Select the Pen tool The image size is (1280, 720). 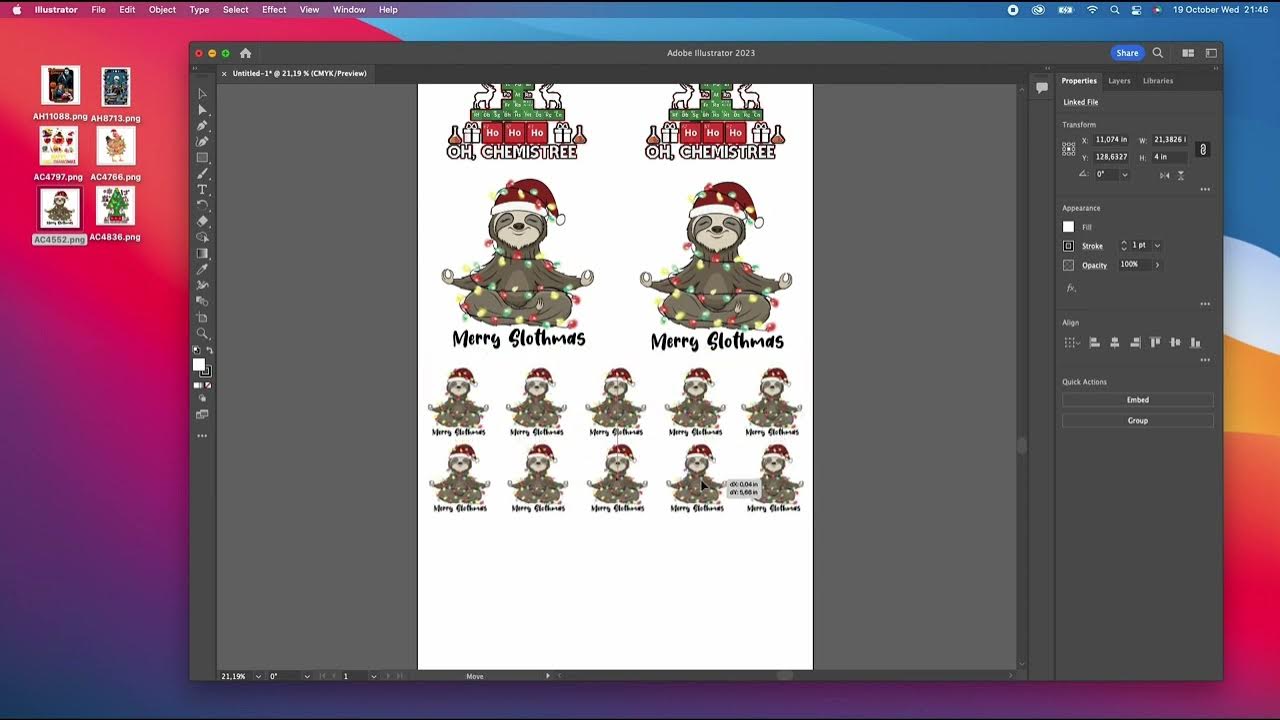pos(202,125)
